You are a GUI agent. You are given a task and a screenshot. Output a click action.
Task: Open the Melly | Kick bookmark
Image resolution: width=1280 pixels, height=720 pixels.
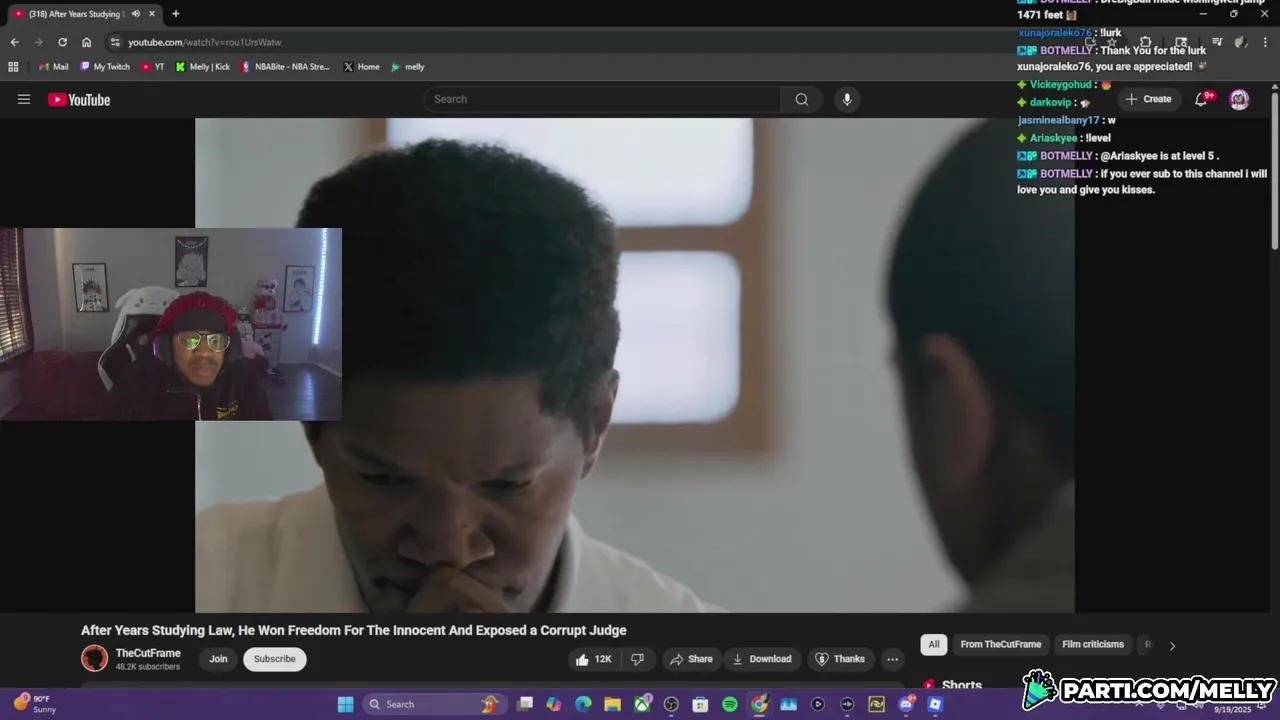pos(203,67)
